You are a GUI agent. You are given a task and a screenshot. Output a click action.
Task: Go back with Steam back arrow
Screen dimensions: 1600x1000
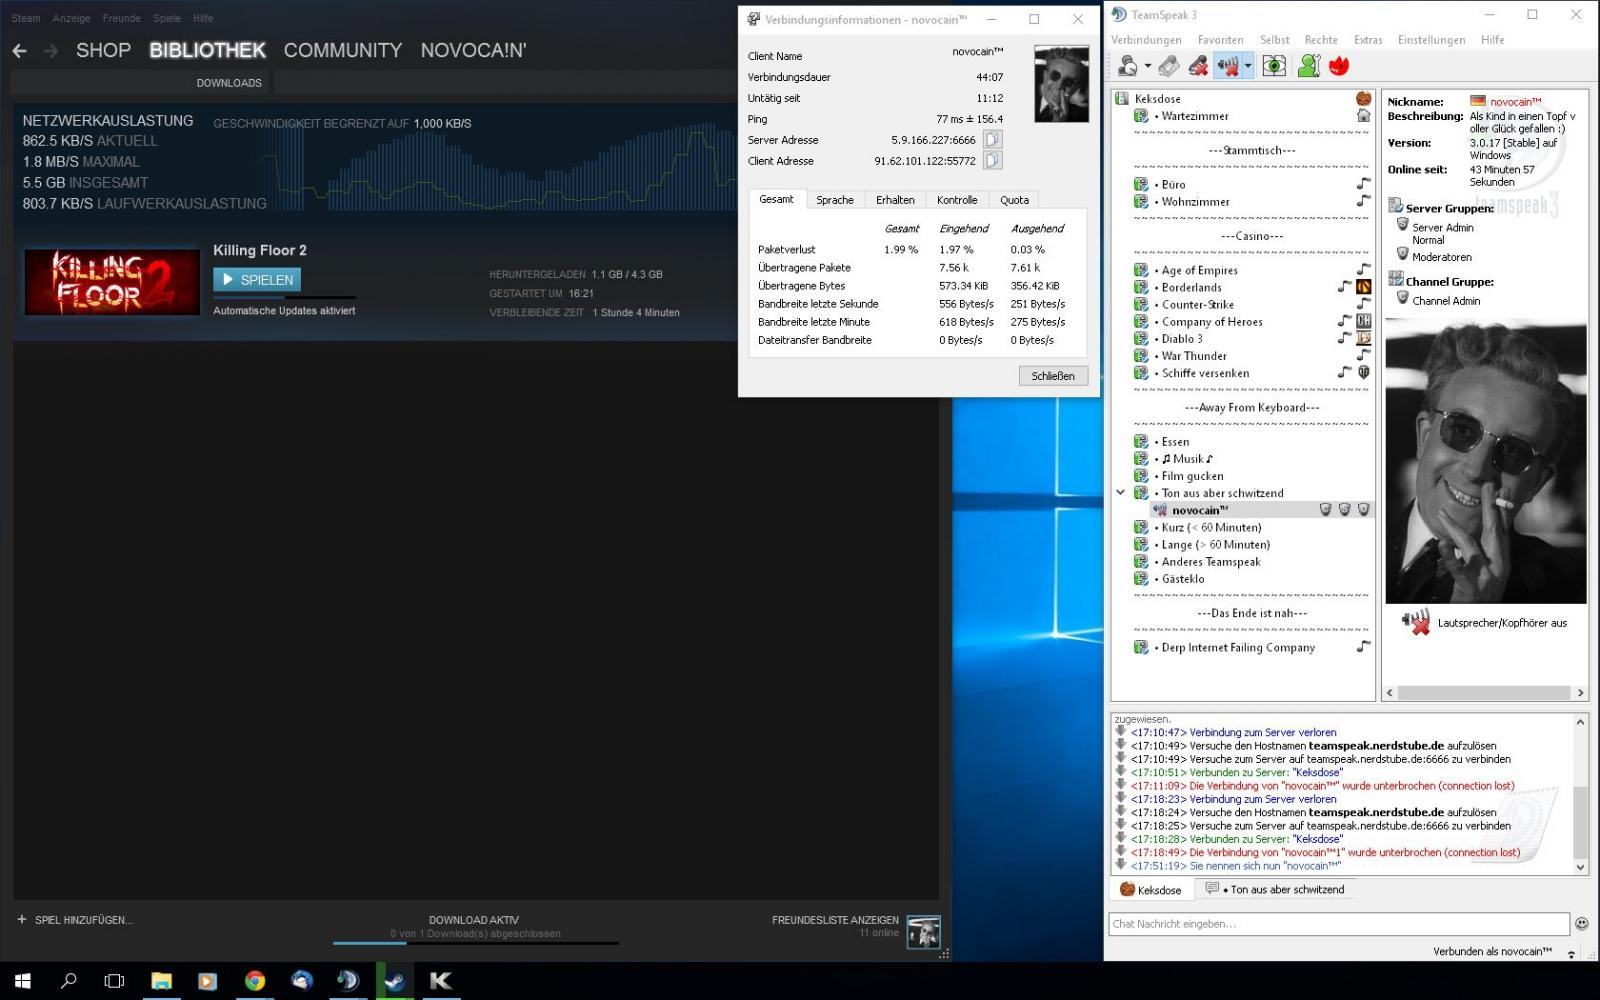tap(20, 50)
